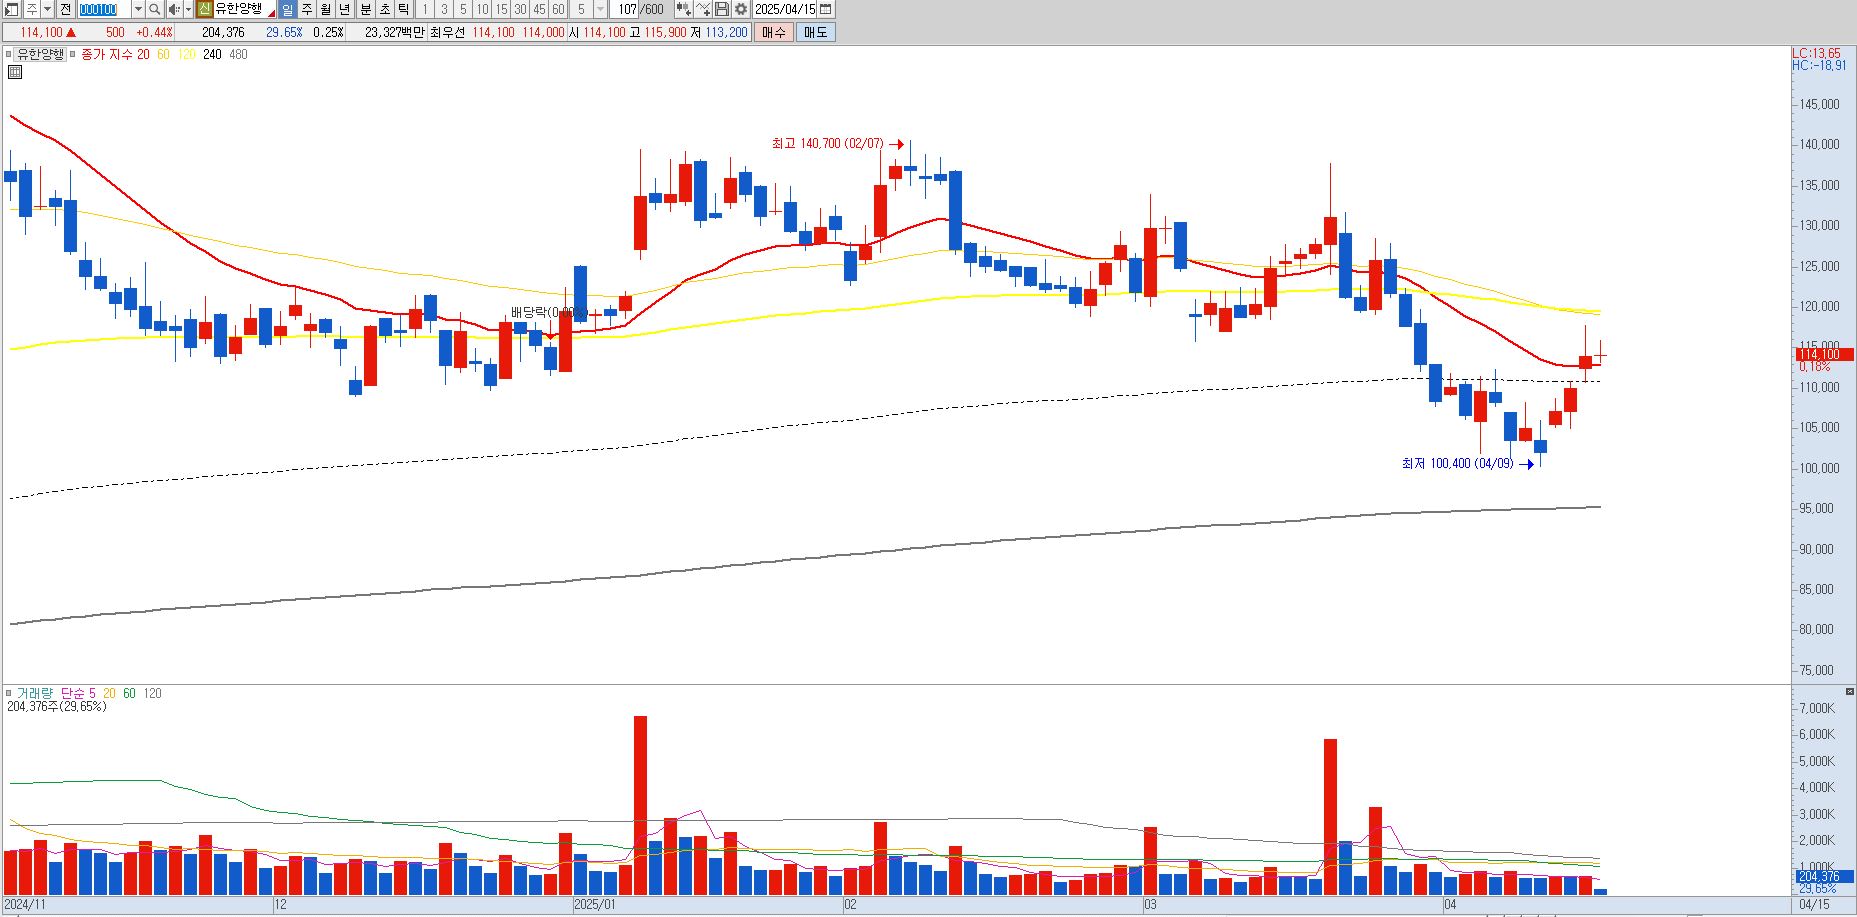Screen dimensions: 1857x917
Task: Select the 30 interval button
Action: tap(520, 9)
